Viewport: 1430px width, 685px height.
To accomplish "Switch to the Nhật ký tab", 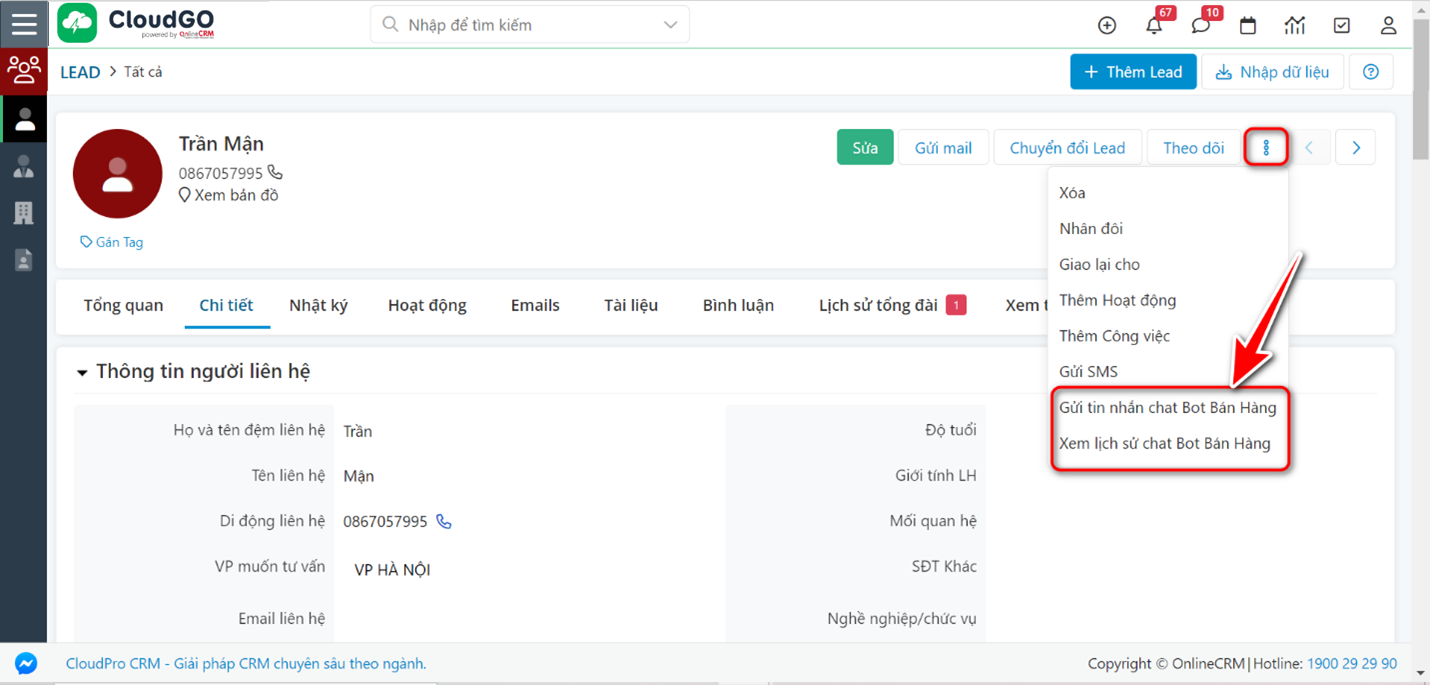I will [x=319, y=305].
